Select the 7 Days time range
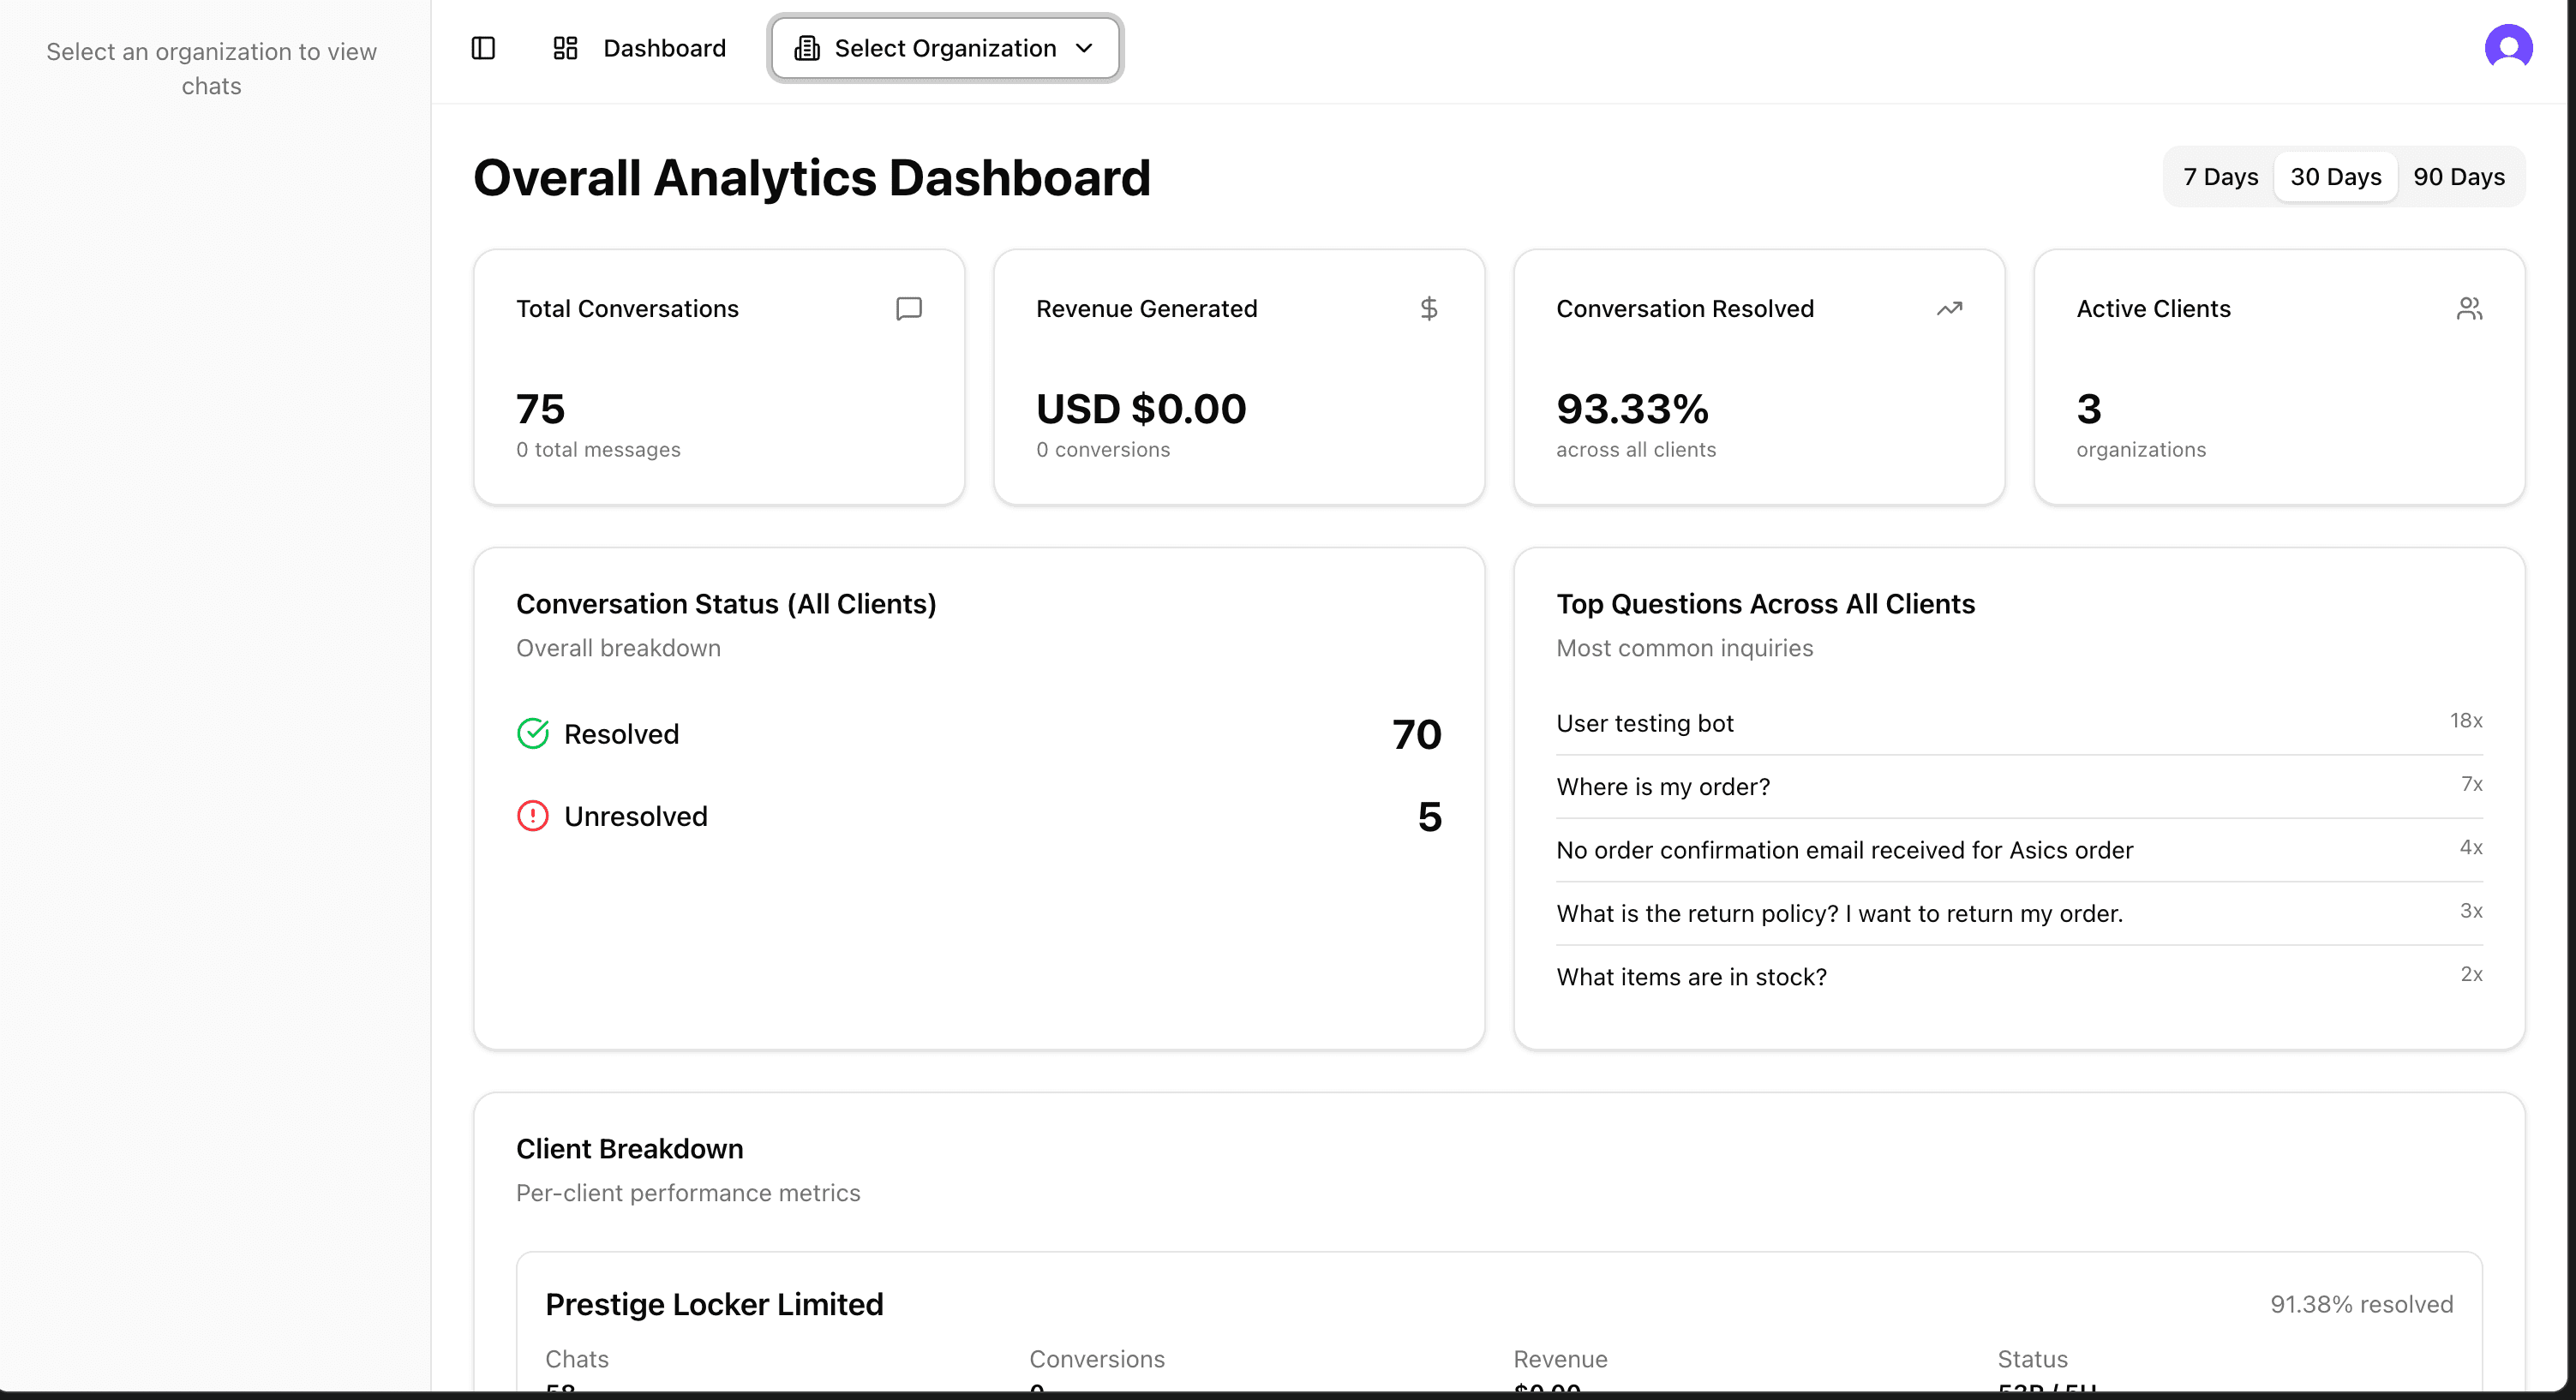The height and width of the screenshot is (1400, 2576). pyautogui.click(x=2219, y=176)
